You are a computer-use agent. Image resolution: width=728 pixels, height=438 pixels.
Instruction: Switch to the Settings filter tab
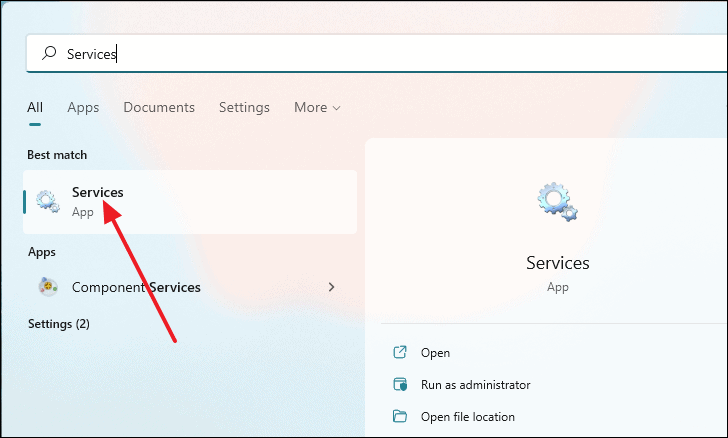pyautogui.click(x=244, y=107)
